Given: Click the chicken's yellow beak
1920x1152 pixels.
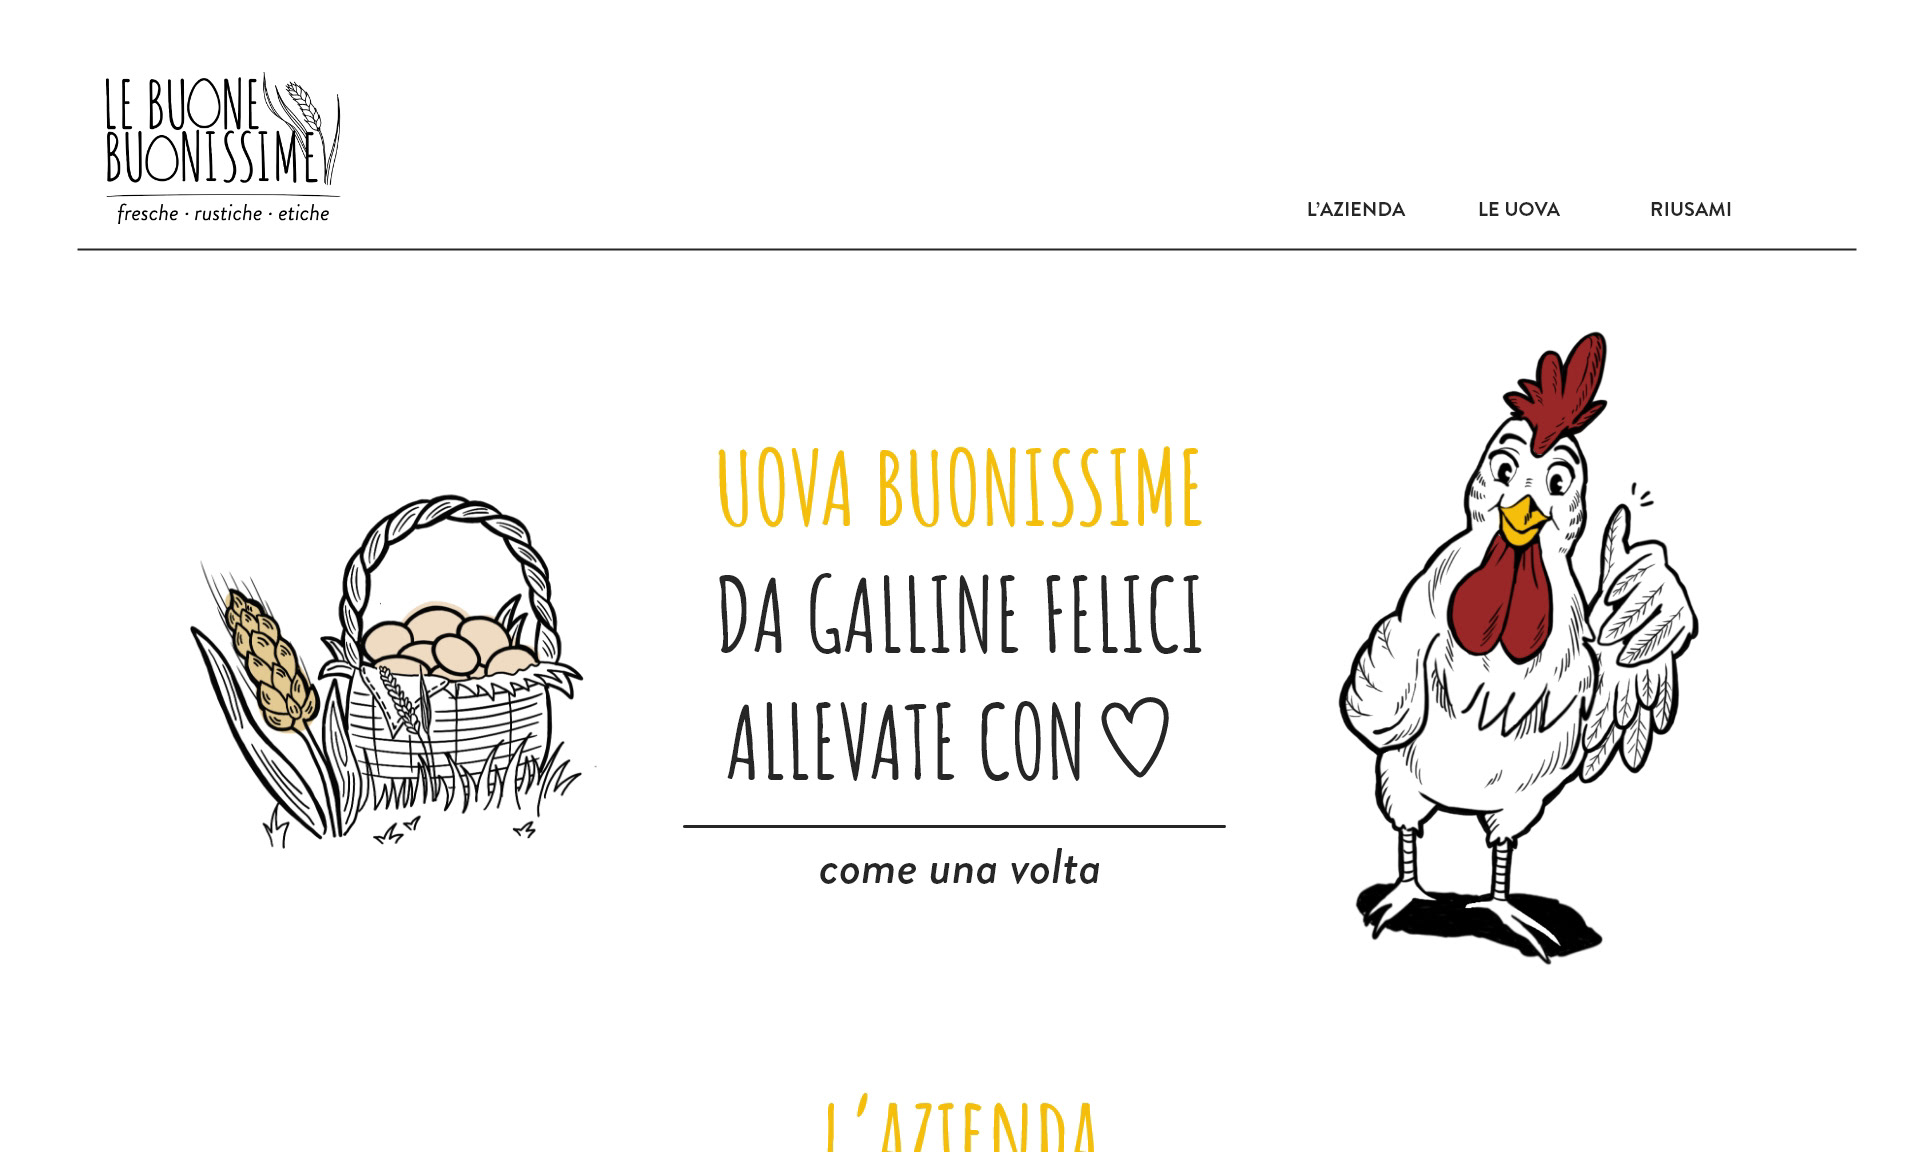Looking at the screenshot, I should click(1521, 520).
